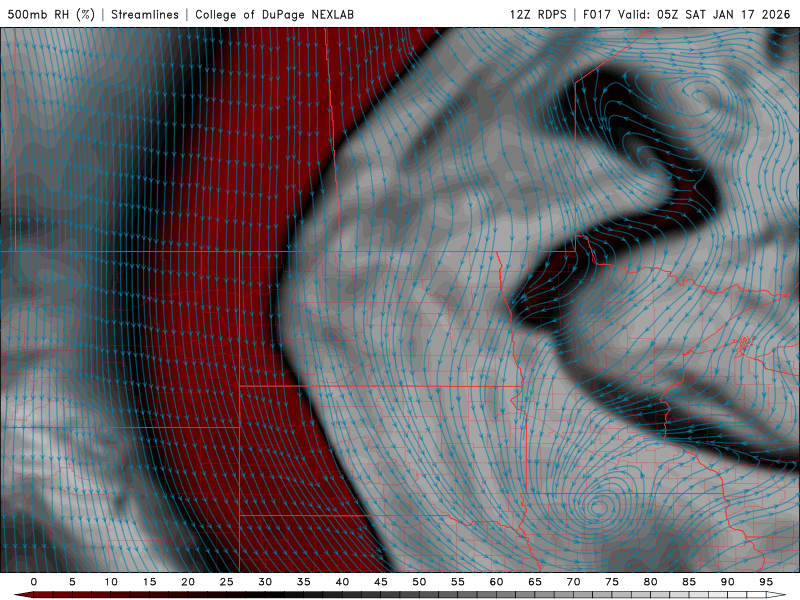The height and width of the screenshot is (600, 800).
Task: Select the 50 value on the RH scale
Action: point(419,582)
